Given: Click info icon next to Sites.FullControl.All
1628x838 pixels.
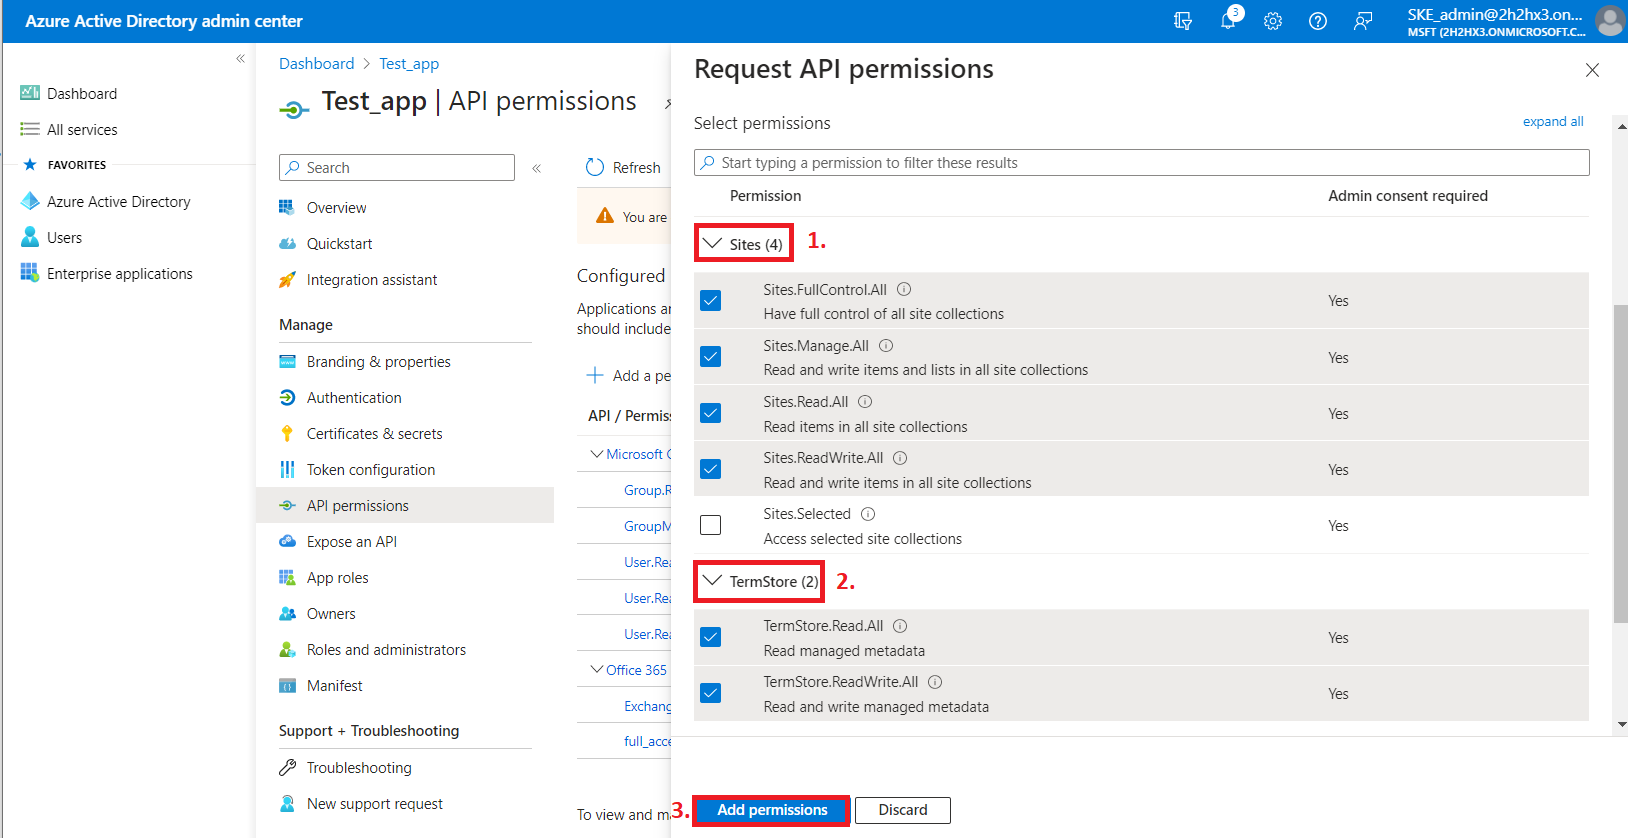Looking at the screenshot, I should 904,290.
